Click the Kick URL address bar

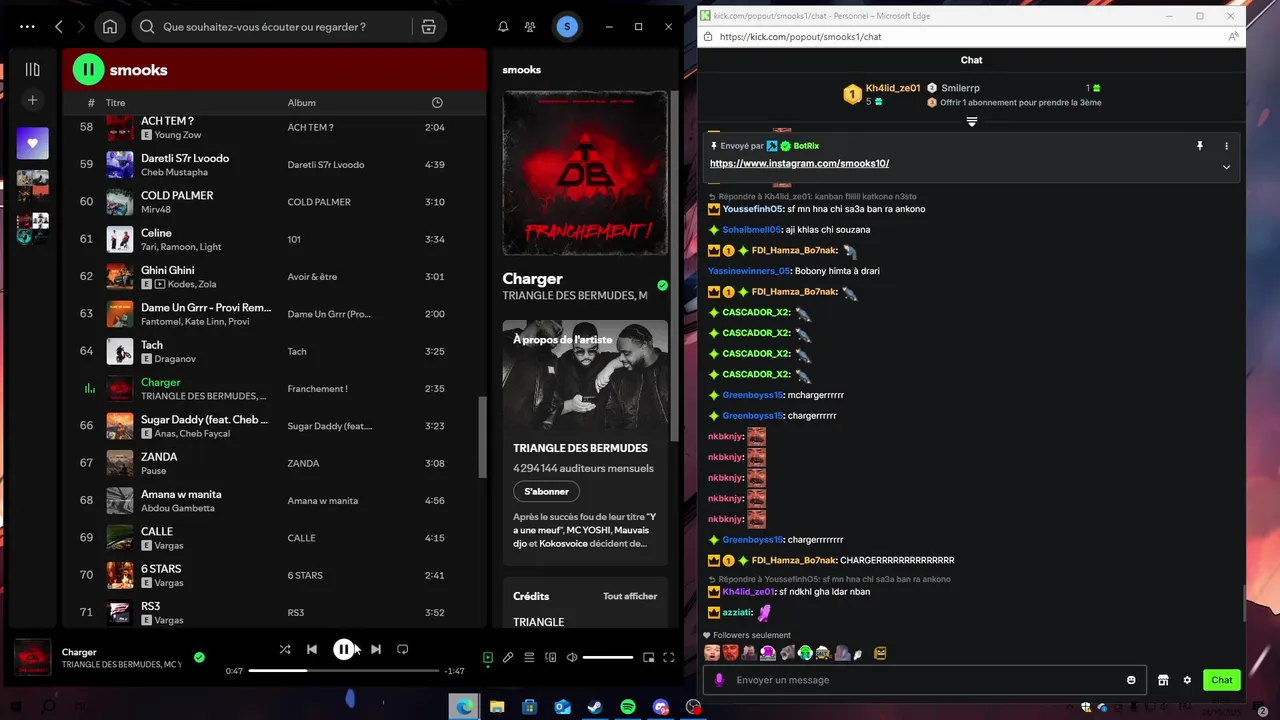pyautogui.click(x=960, y=37)
